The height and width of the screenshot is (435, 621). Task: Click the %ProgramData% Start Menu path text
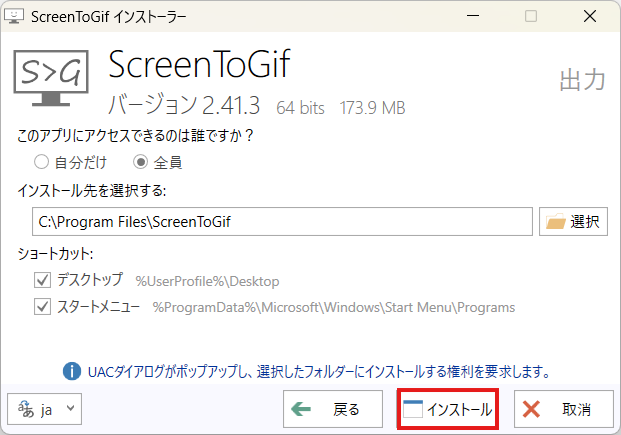334,307
